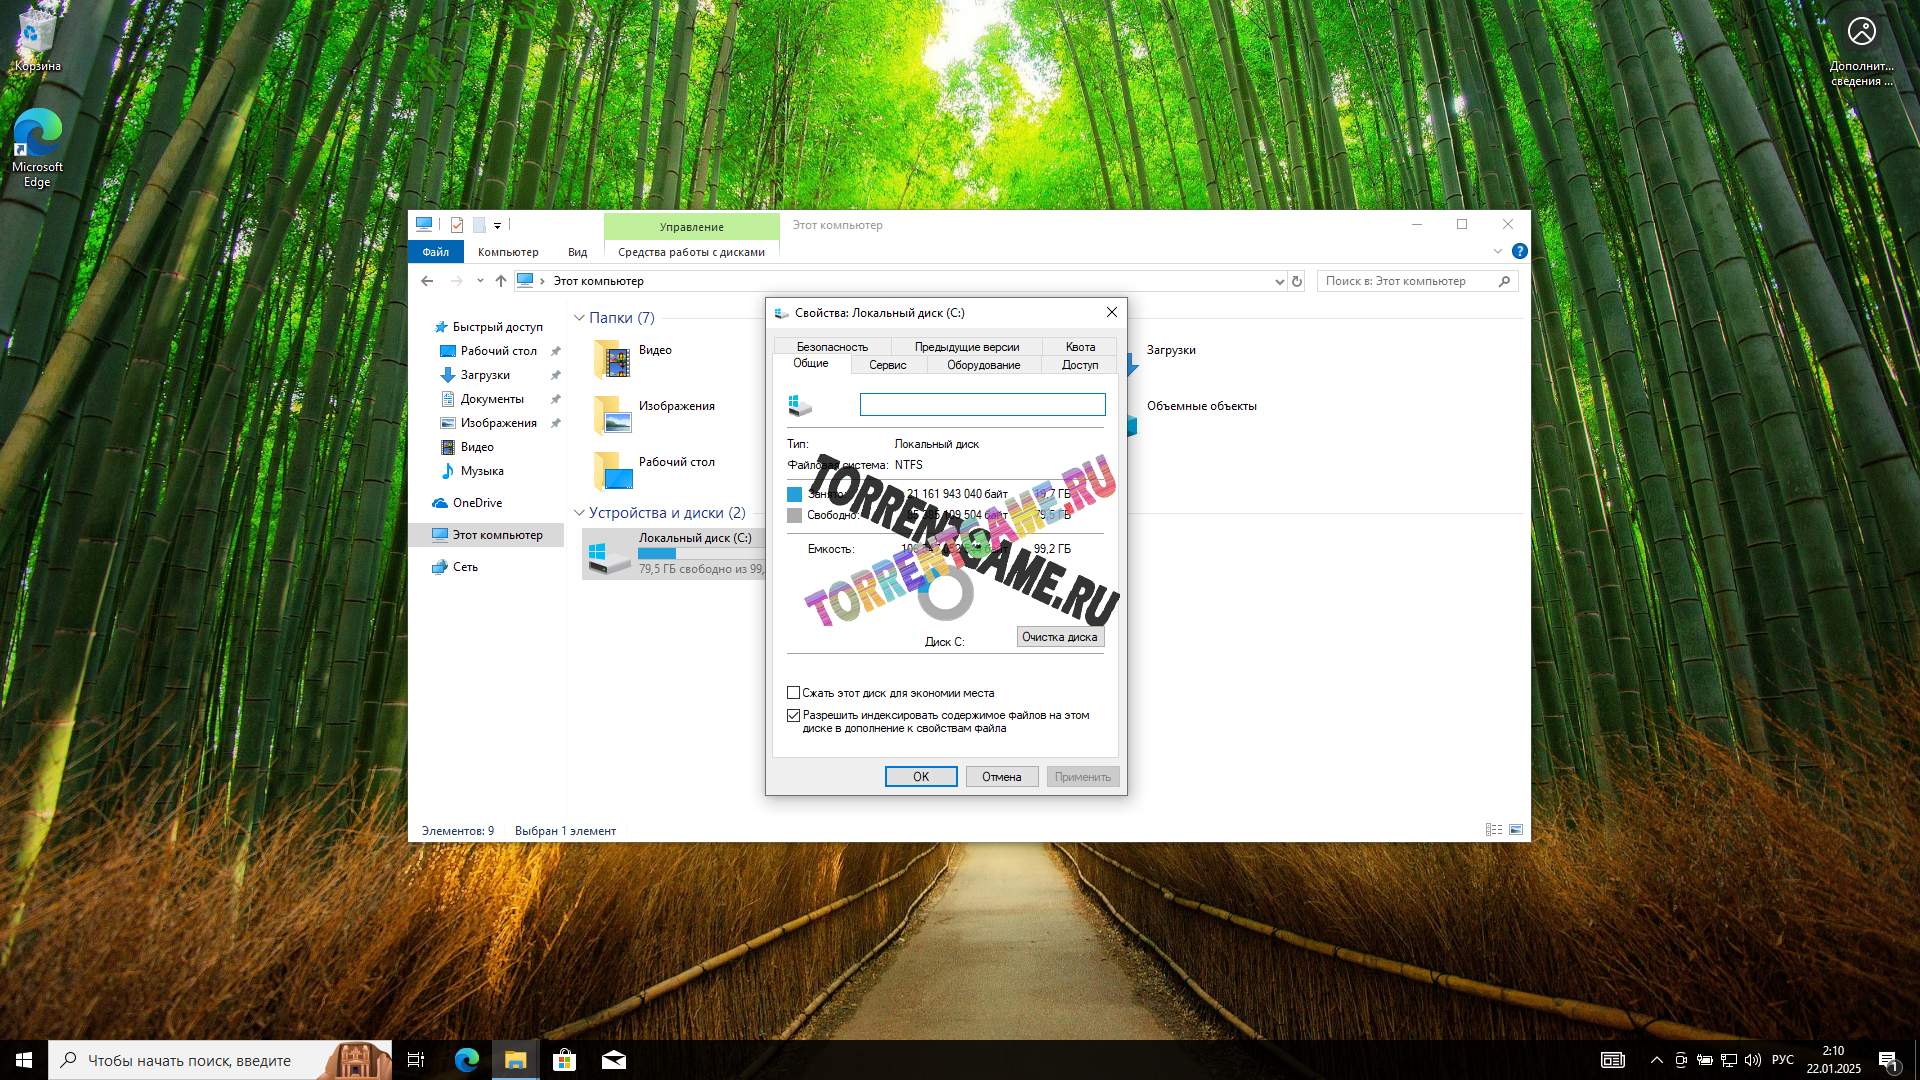The width and height of the screenshot is (1920, 1080).
Task: Select OneDrive in the navigation pane
Action: [x=477, y=503]
